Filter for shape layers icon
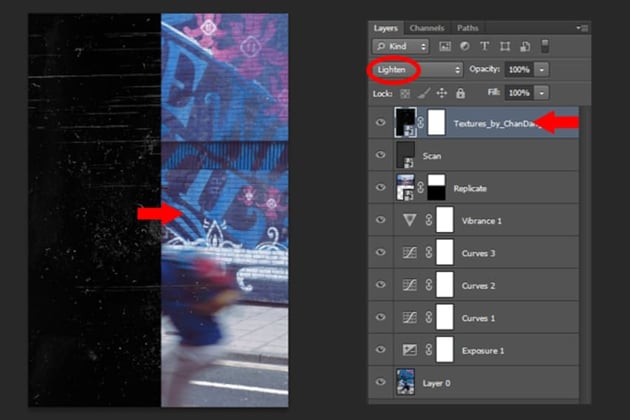Screen dimensions: 630x420 tap(505, 47)
